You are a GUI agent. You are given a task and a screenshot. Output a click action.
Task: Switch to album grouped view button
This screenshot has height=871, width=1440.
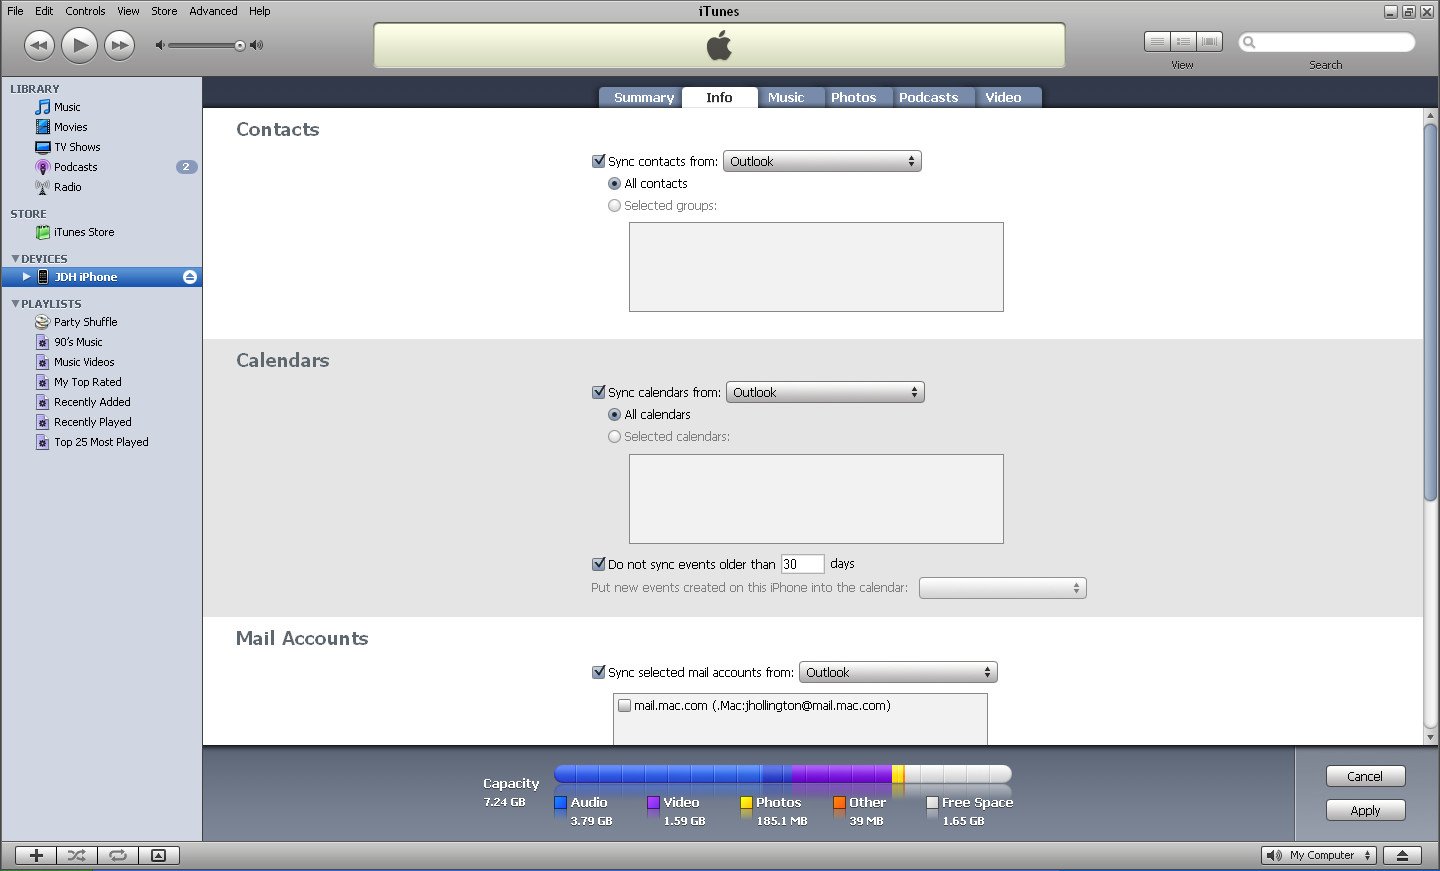tap(1184, 42)
